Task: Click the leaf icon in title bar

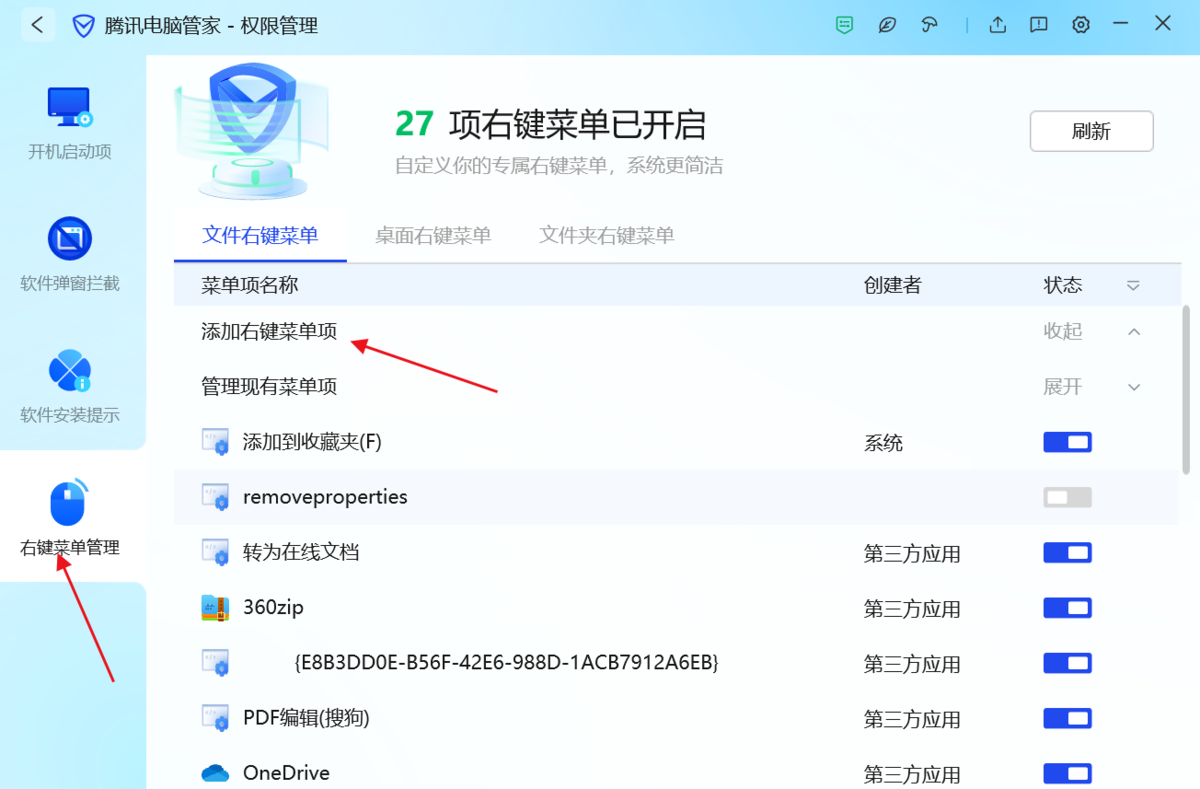Action: [x=887, y=25]
